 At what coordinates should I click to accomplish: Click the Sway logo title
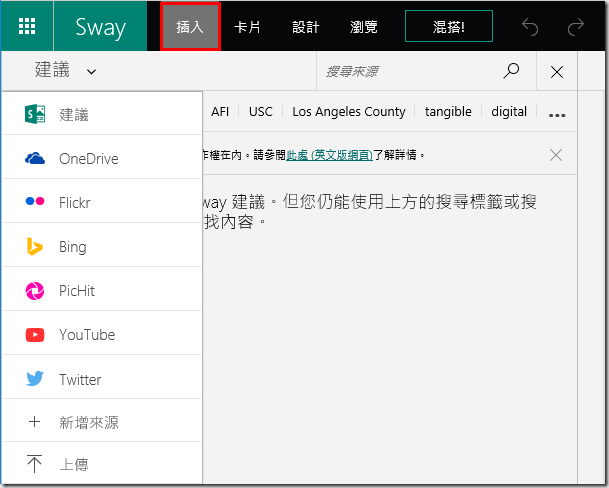point(100,27)
